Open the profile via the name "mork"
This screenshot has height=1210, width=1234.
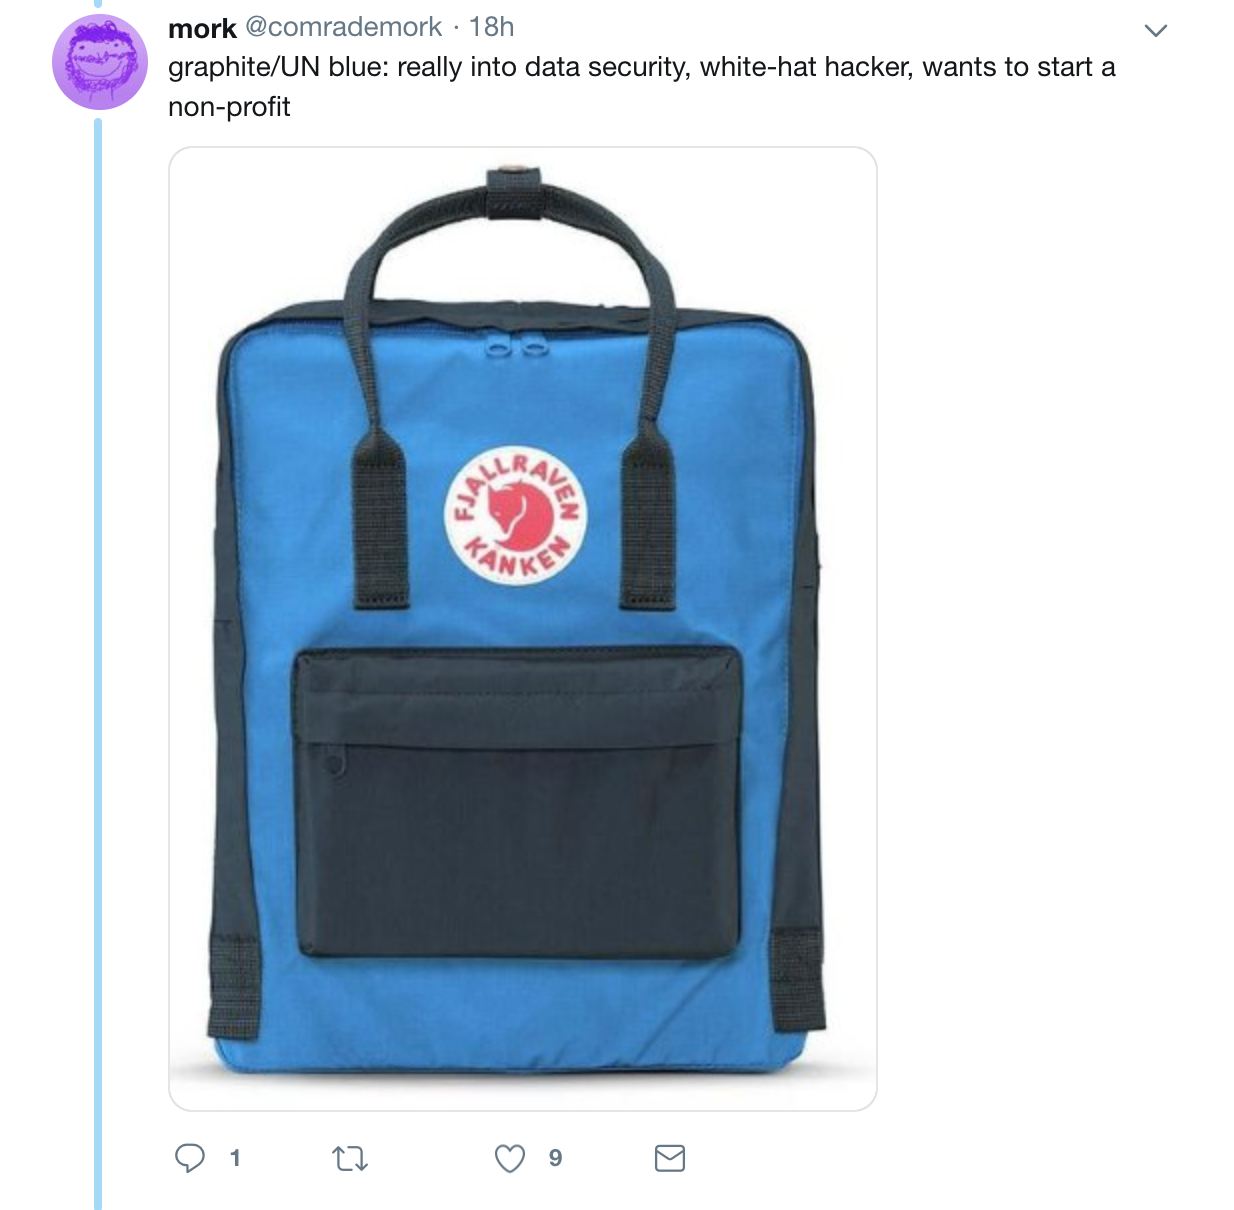[203, 28]
